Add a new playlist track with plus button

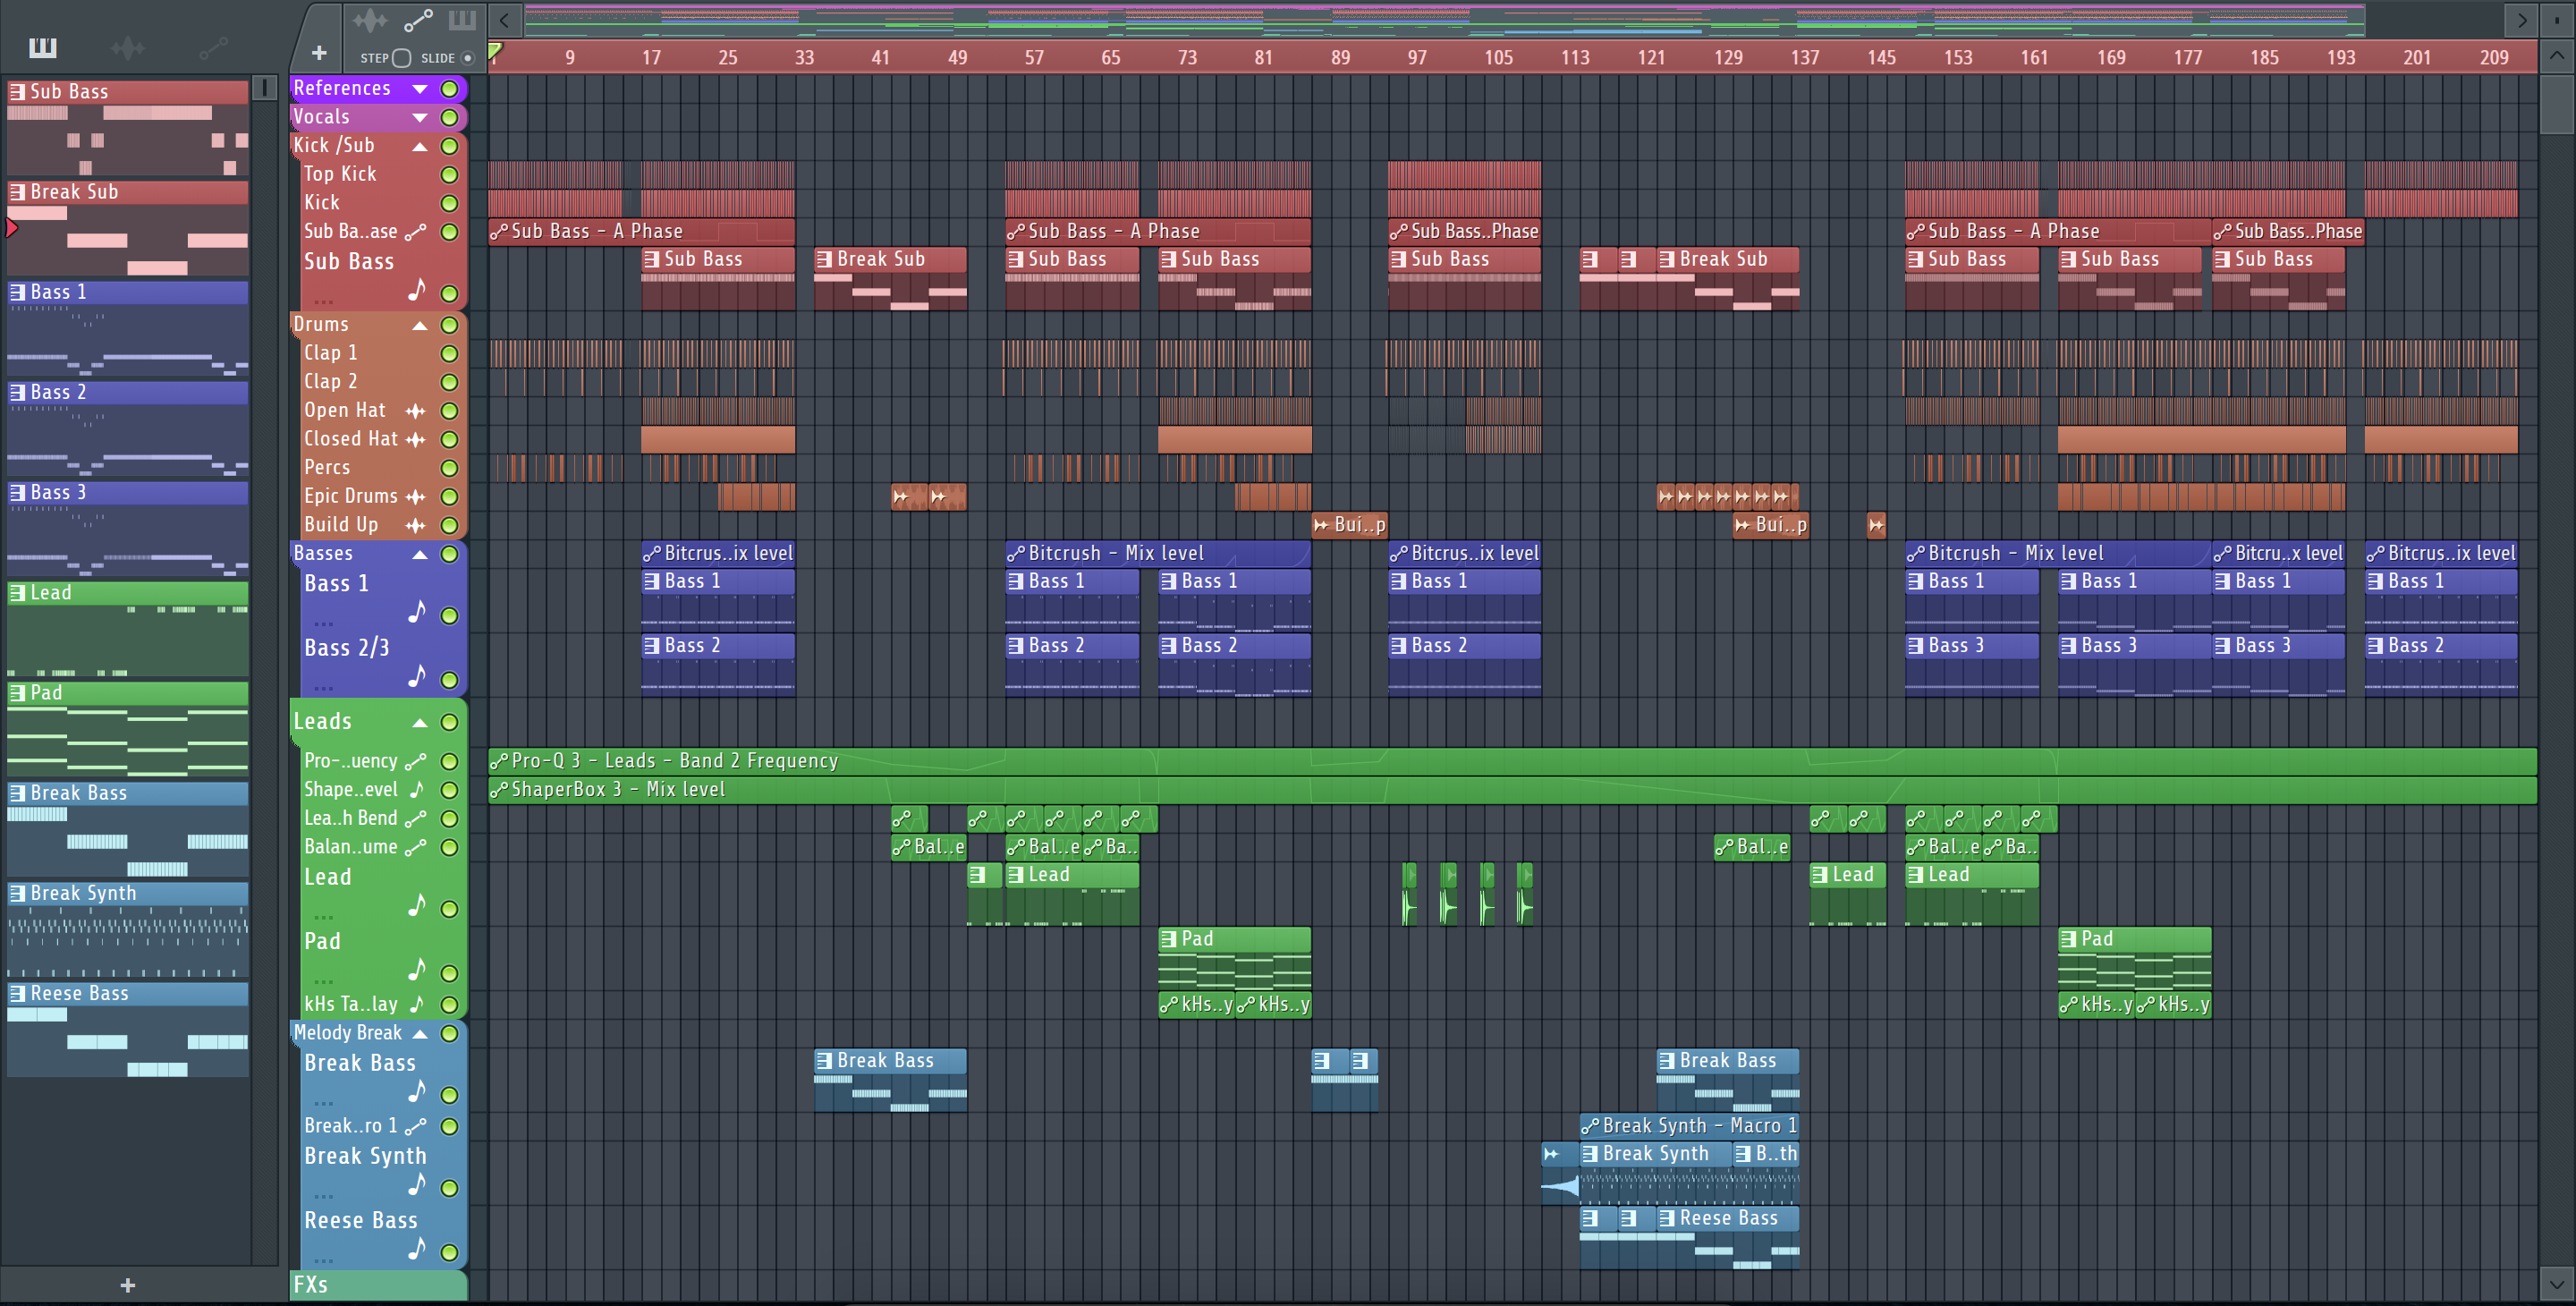point(319,53)
